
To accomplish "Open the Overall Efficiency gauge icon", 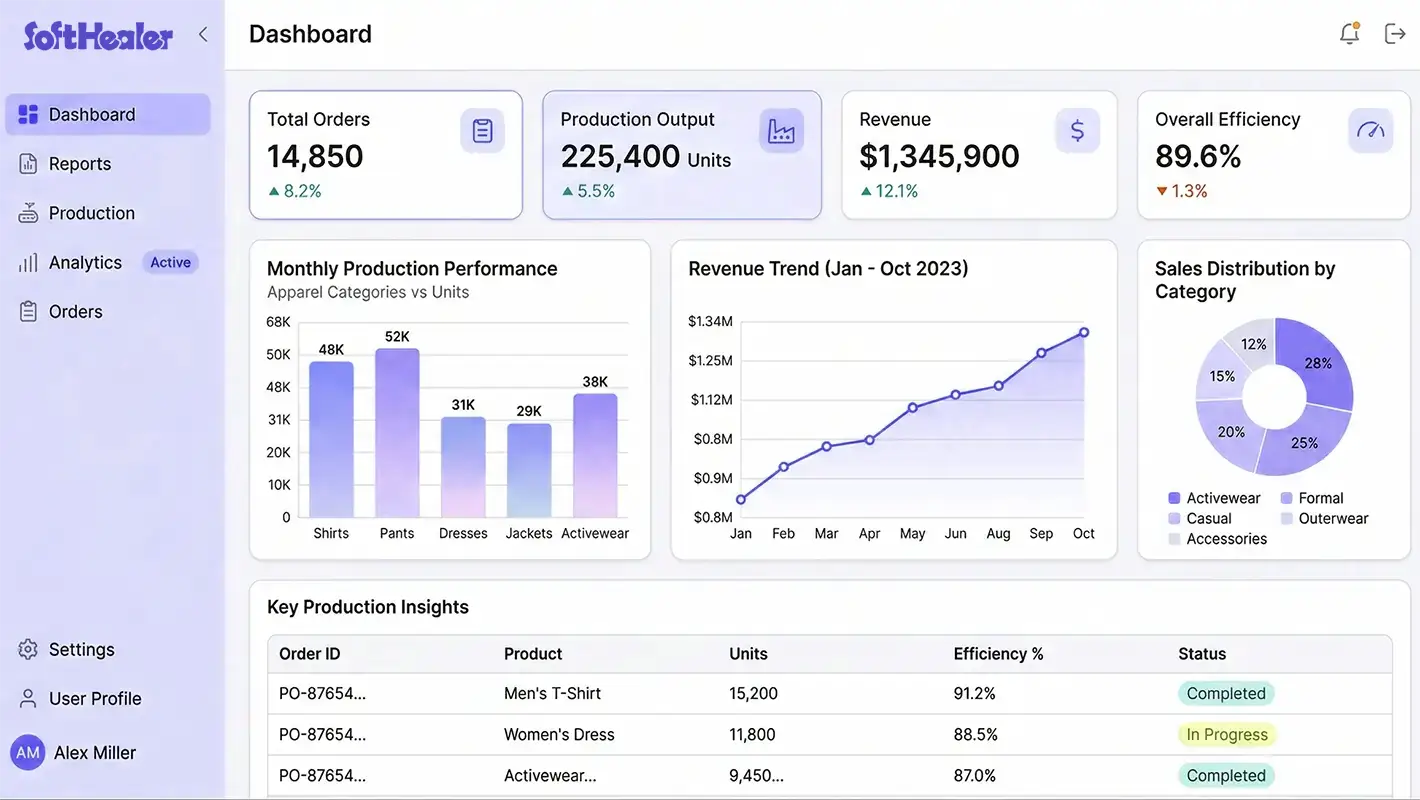I will click(x=1370, y=130).
